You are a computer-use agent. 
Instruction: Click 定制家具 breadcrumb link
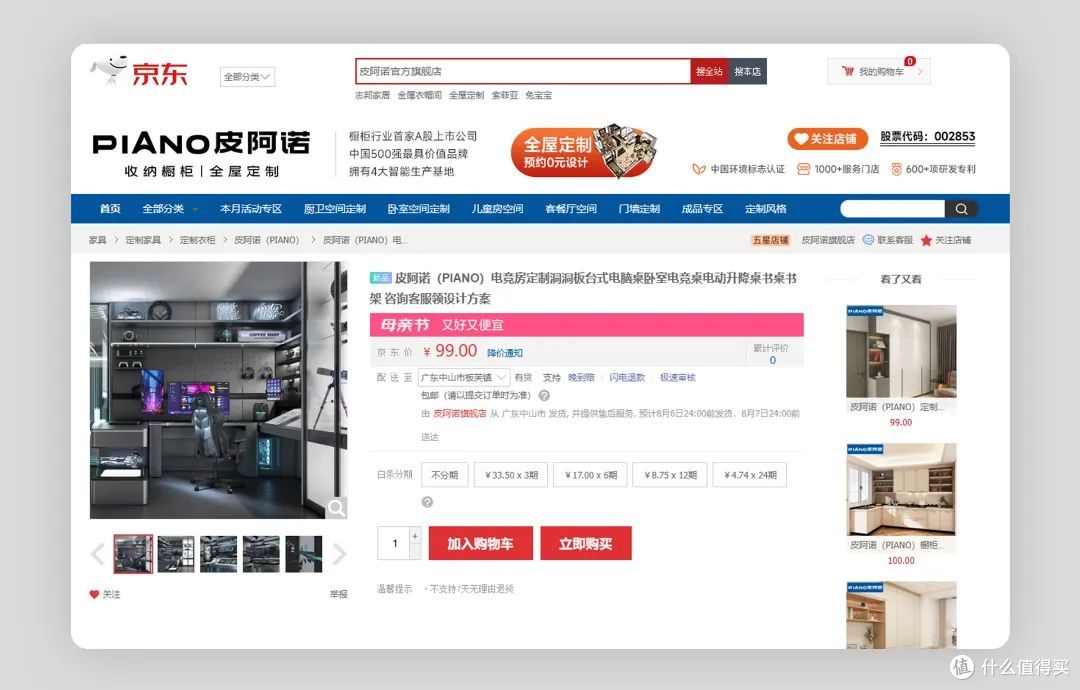click(x=143, y=240)
